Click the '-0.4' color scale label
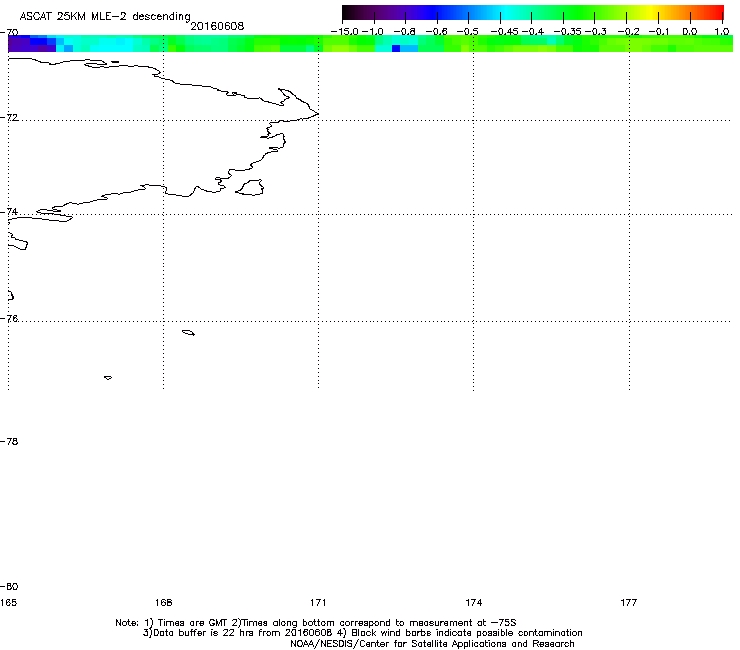 coord(533,32)
